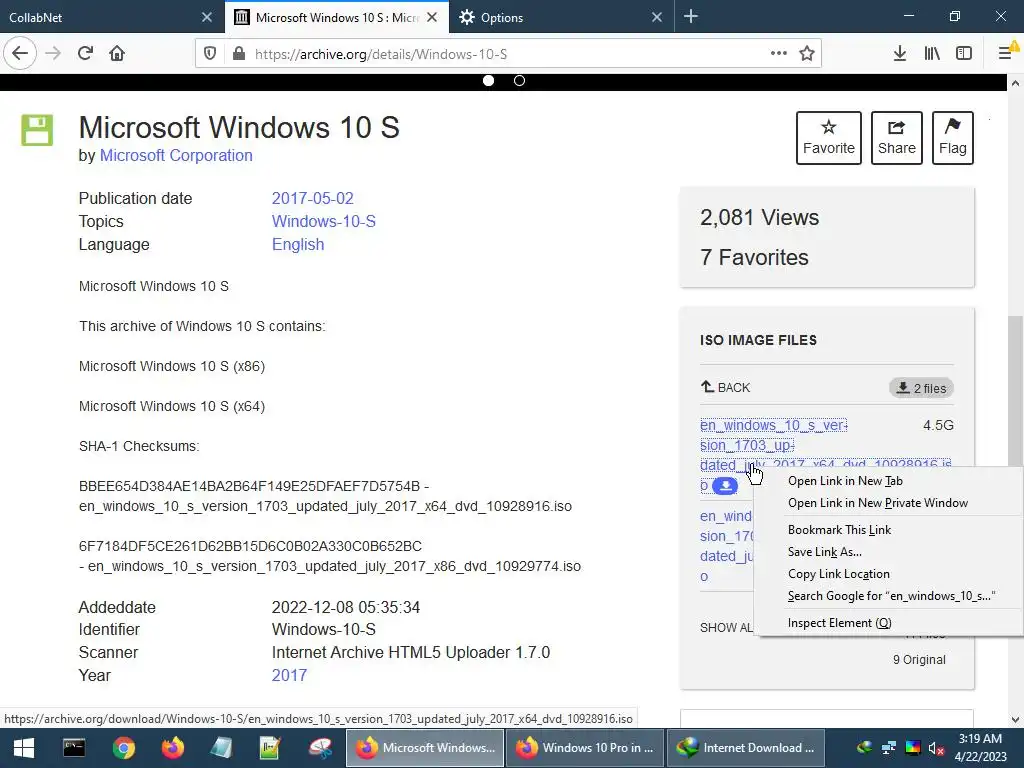Image resolution: width=1024 pixels, height=768 pixels.
Task: Click the x64 SHA-1 checksum hash text
Action: click(x=249, y=487)
